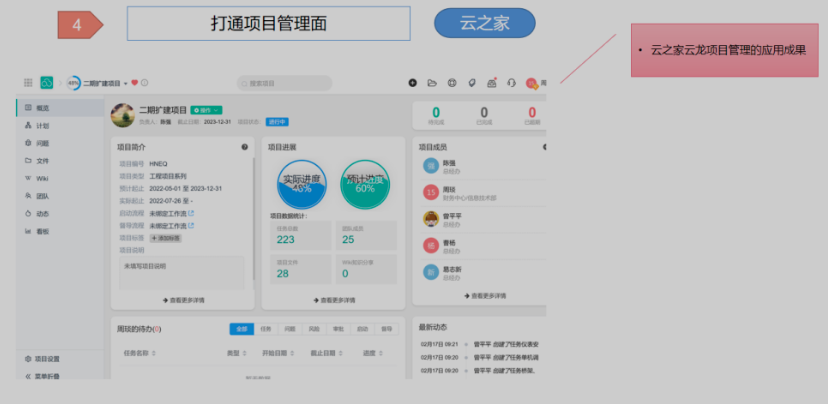
Task: Click the green cloud logo icon
Action: coord(46,82)
